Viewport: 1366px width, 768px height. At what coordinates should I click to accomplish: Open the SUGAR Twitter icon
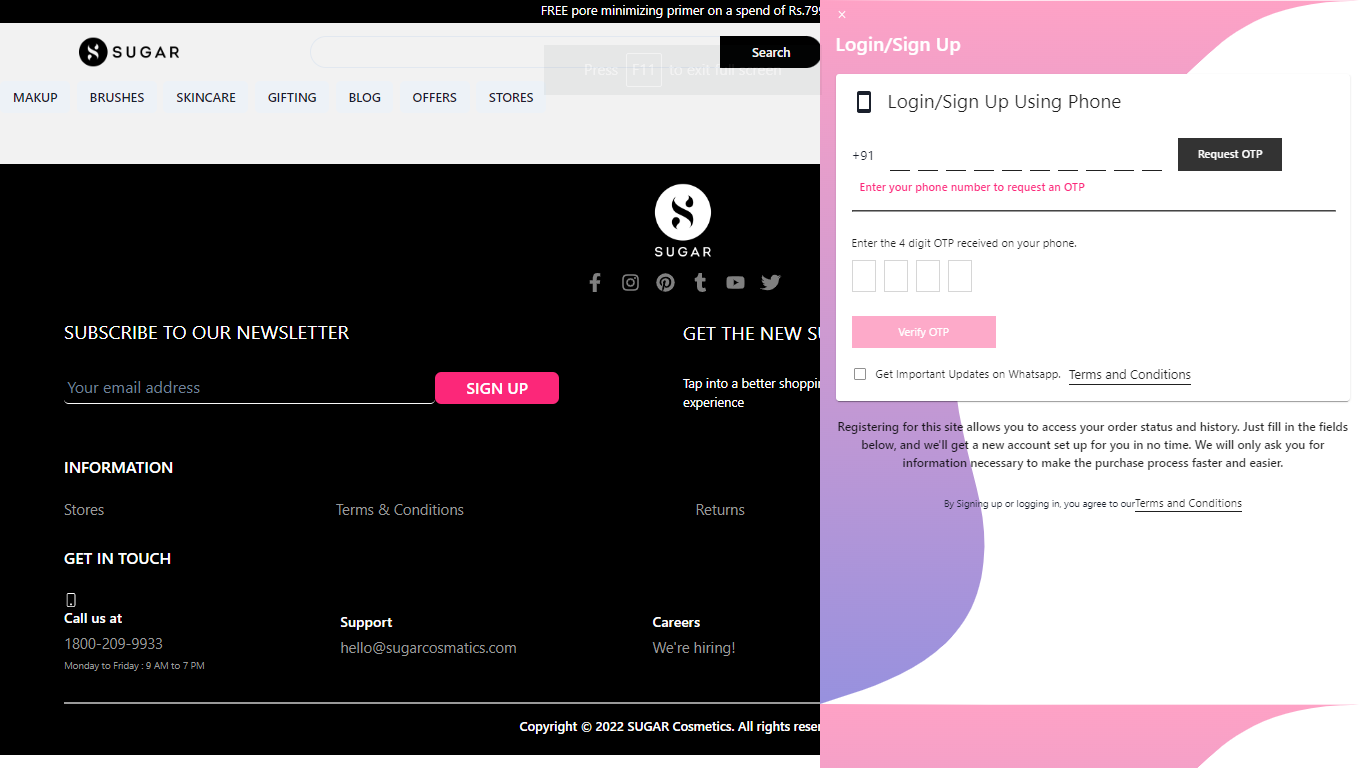[x=770, y=283]
